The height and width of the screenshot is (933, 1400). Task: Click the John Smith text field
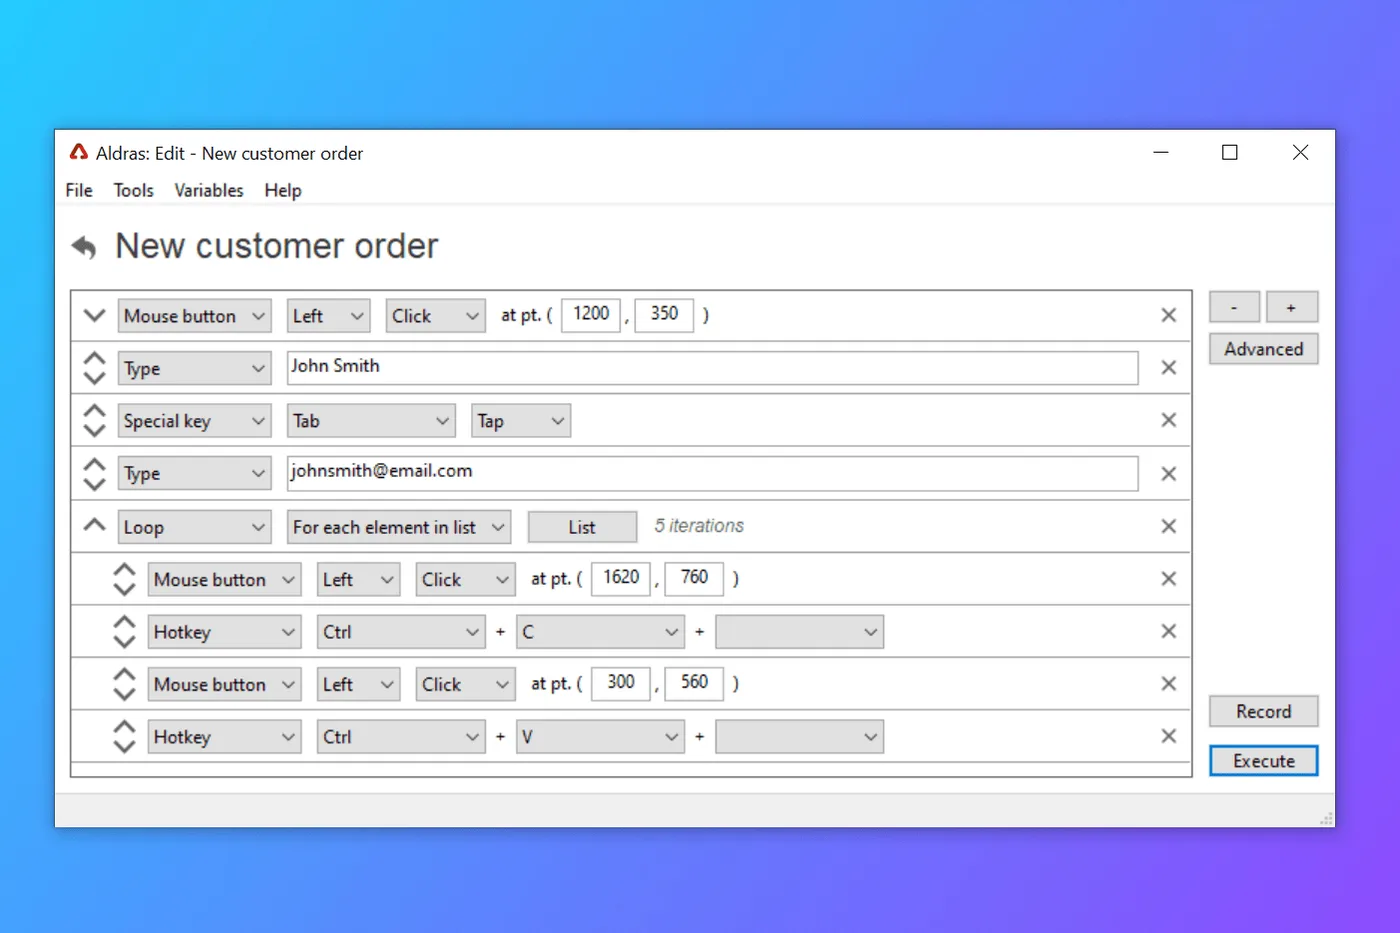click(x=712, y=368)
